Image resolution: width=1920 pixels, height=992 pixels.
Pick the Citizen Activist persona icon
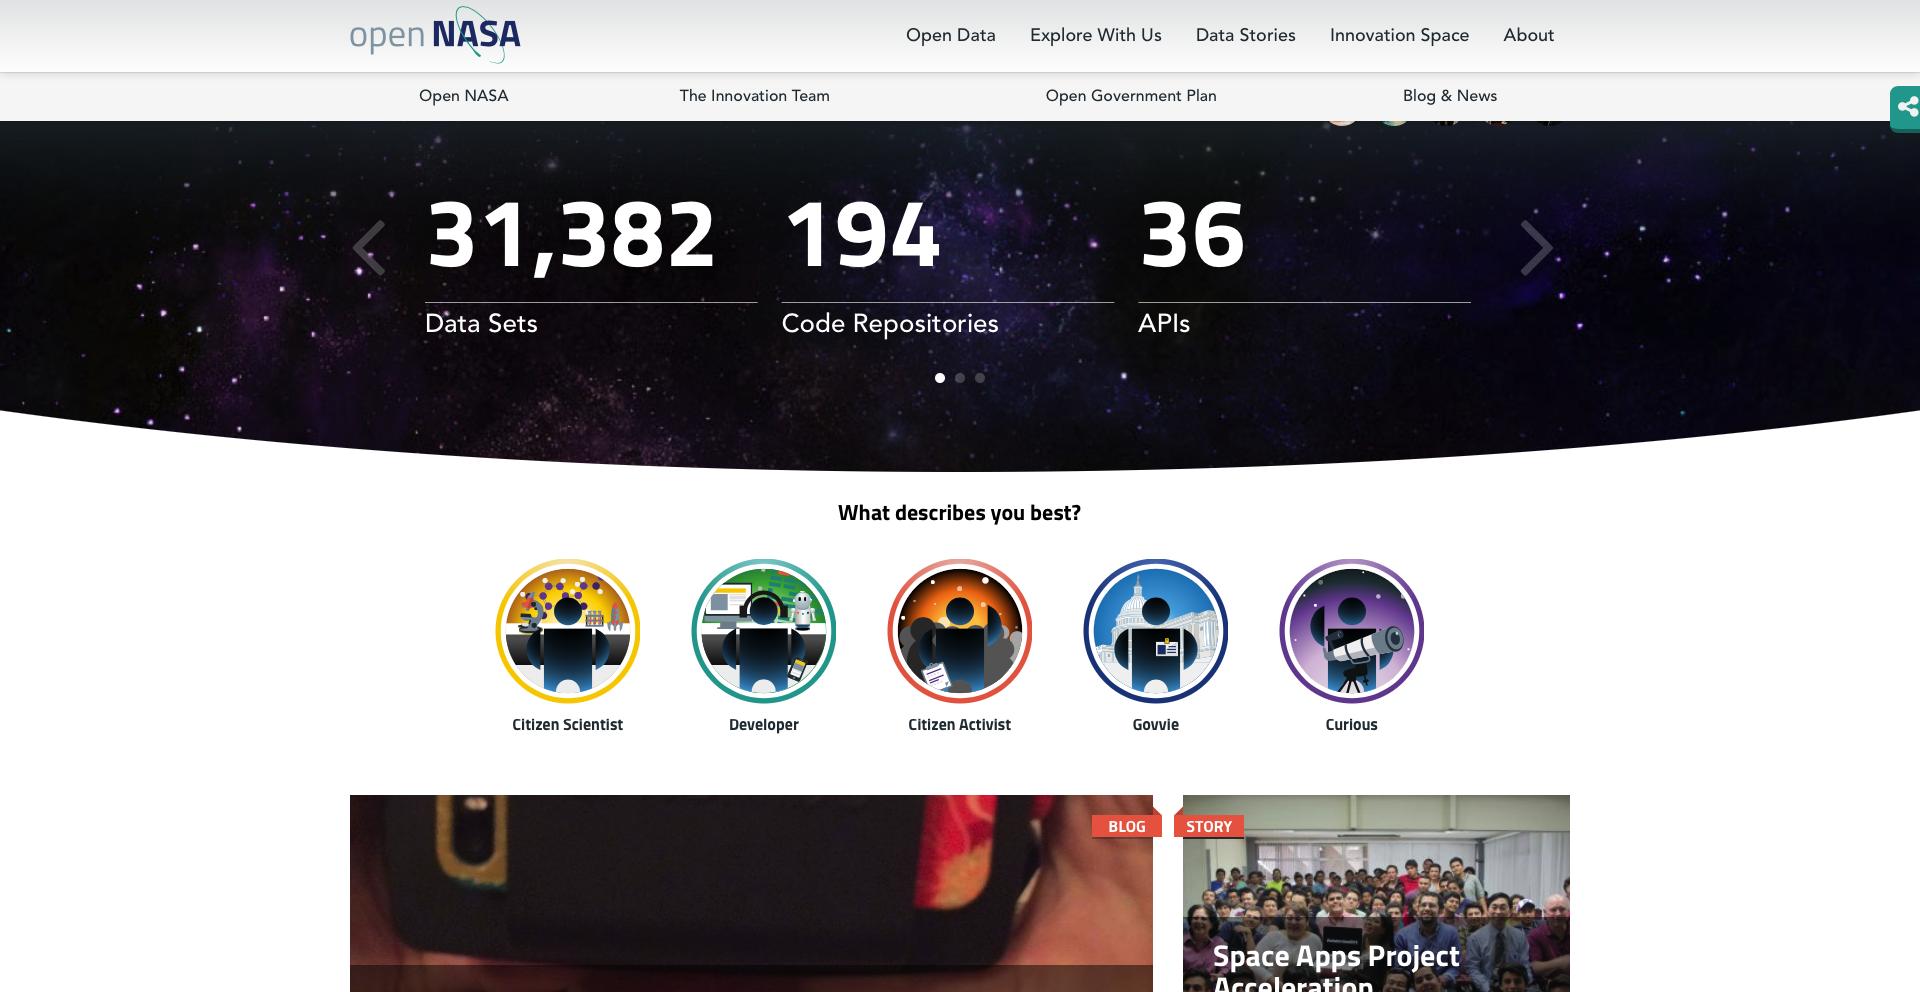click(x=960, y=631)
